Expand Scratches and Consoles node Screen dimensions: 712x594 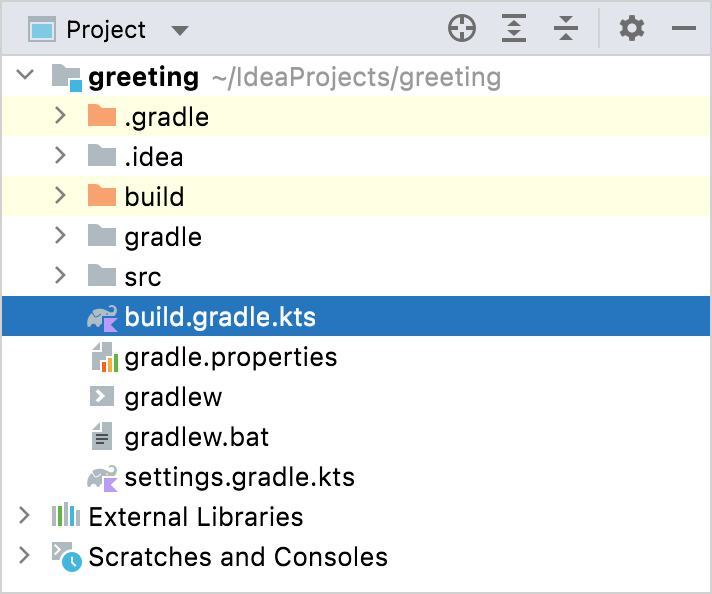coord(24,555)
